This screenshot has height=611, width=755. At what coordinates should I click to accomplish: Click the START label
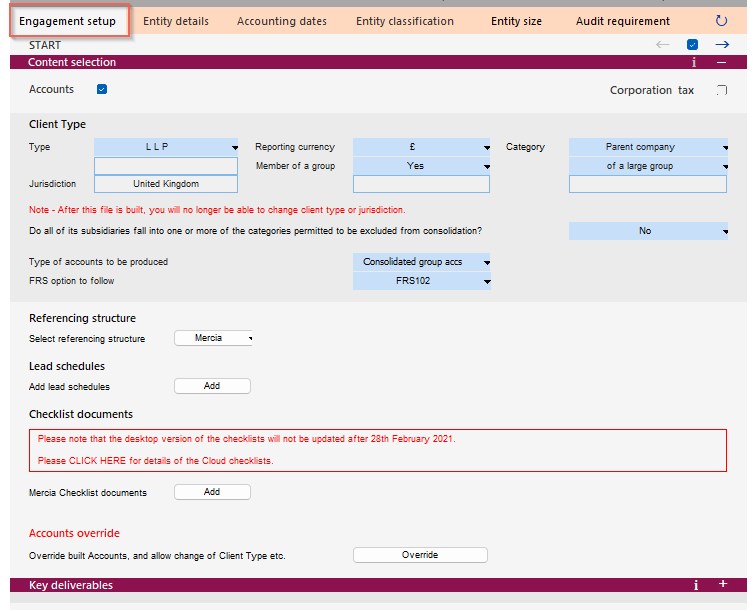pyautogui.click(x=45, y=45)
